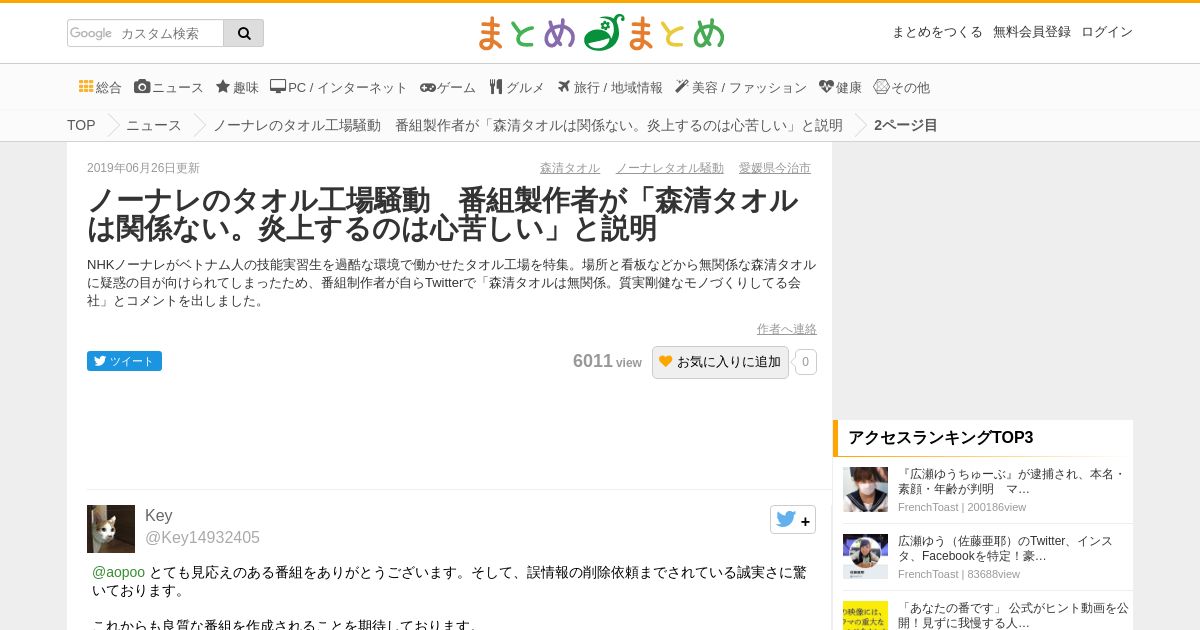Click the Key display name
Screen dimensions: 1200x630
click(159, 515)
